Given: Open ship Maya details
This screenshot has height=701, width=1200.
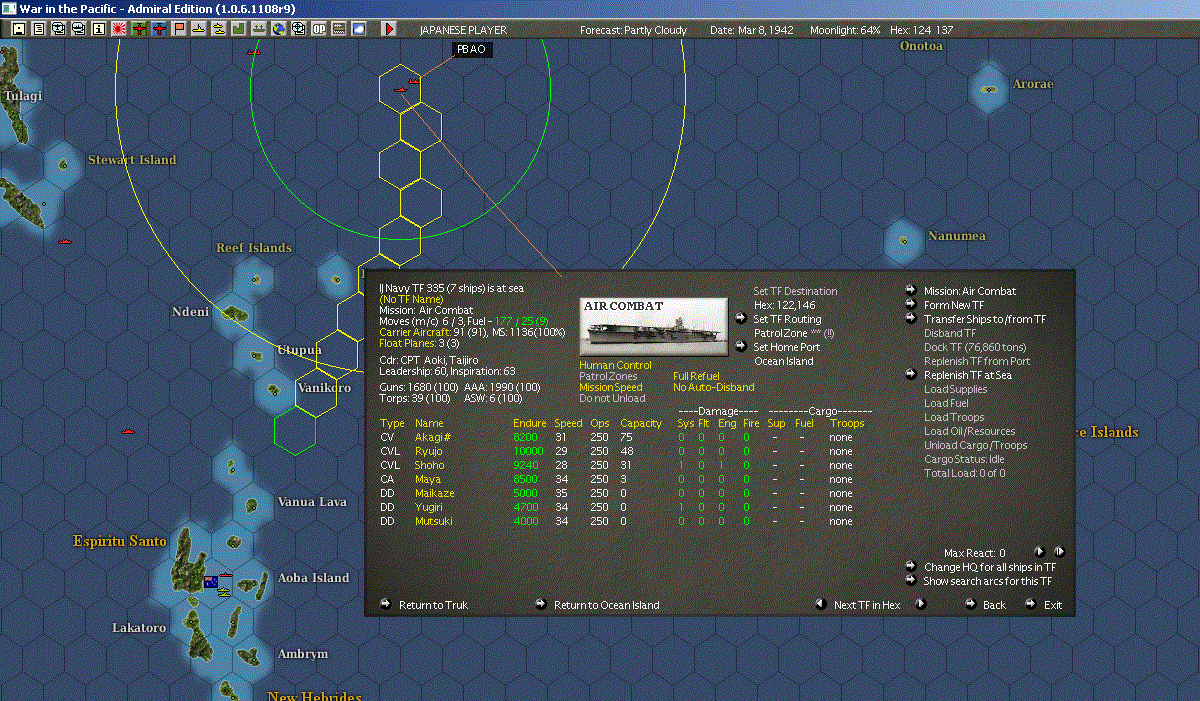Looking at the screenshot, I should pos(428,479).
